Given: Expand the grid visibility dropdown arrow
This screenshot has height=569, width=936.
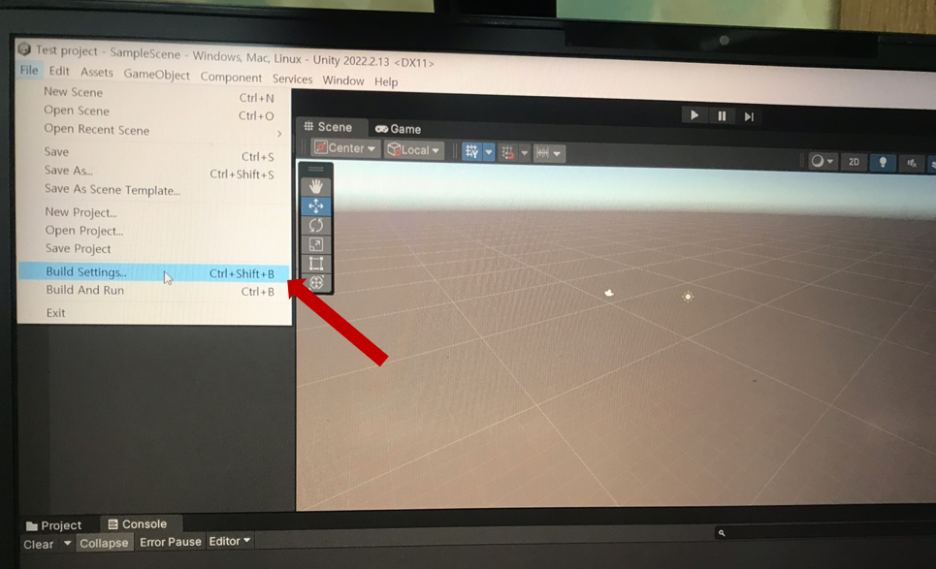Looking at the screenshot, I should [489, 152].
